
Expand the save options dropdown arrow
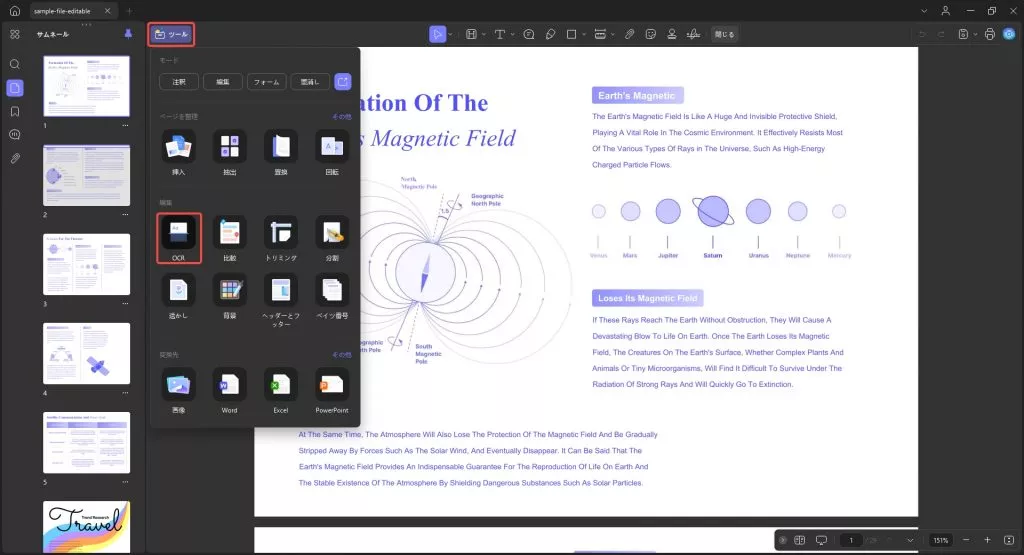tap(976, 35)
